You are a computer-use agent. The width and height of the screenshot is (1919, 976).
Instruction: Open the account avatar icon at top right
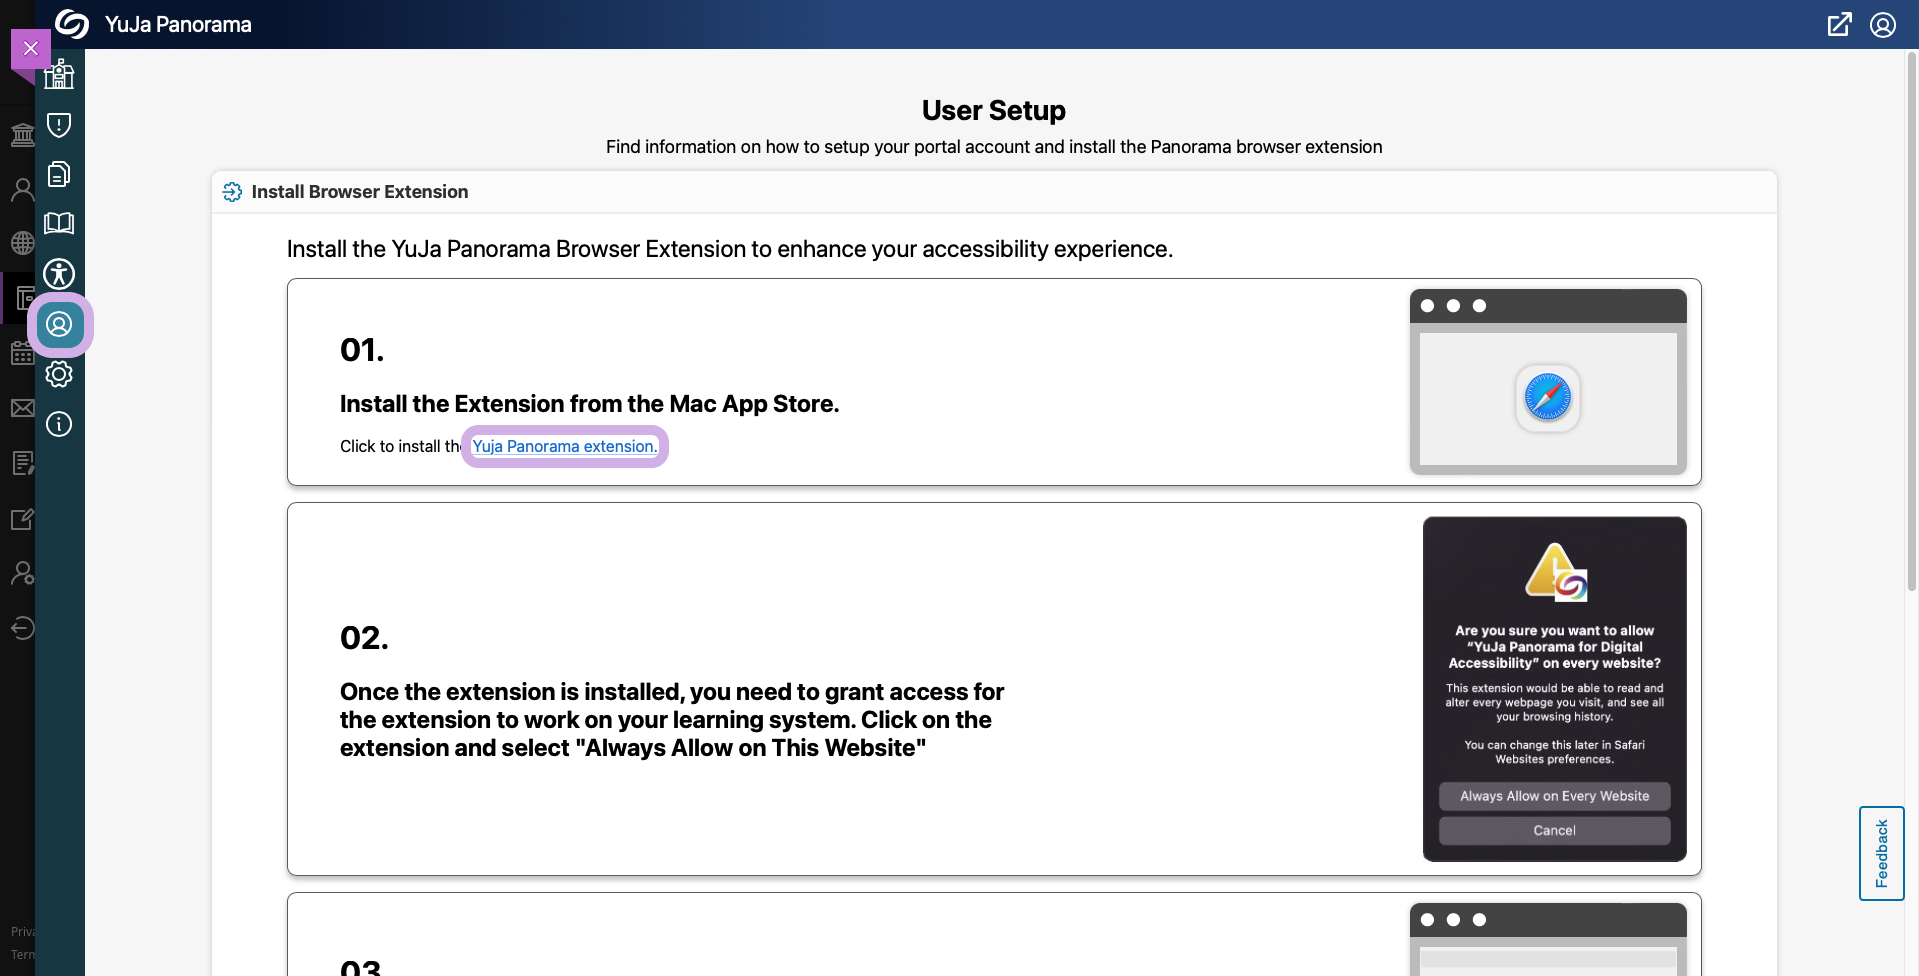click(x=1883, y=25)
